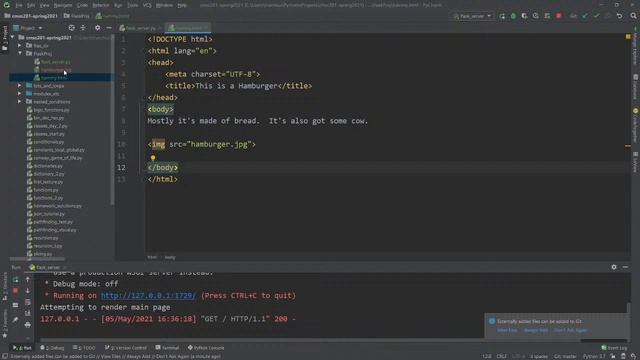640x360 pixels.
Task: Expand the files_etc folder in tree
Action: [x=20, y=46]
